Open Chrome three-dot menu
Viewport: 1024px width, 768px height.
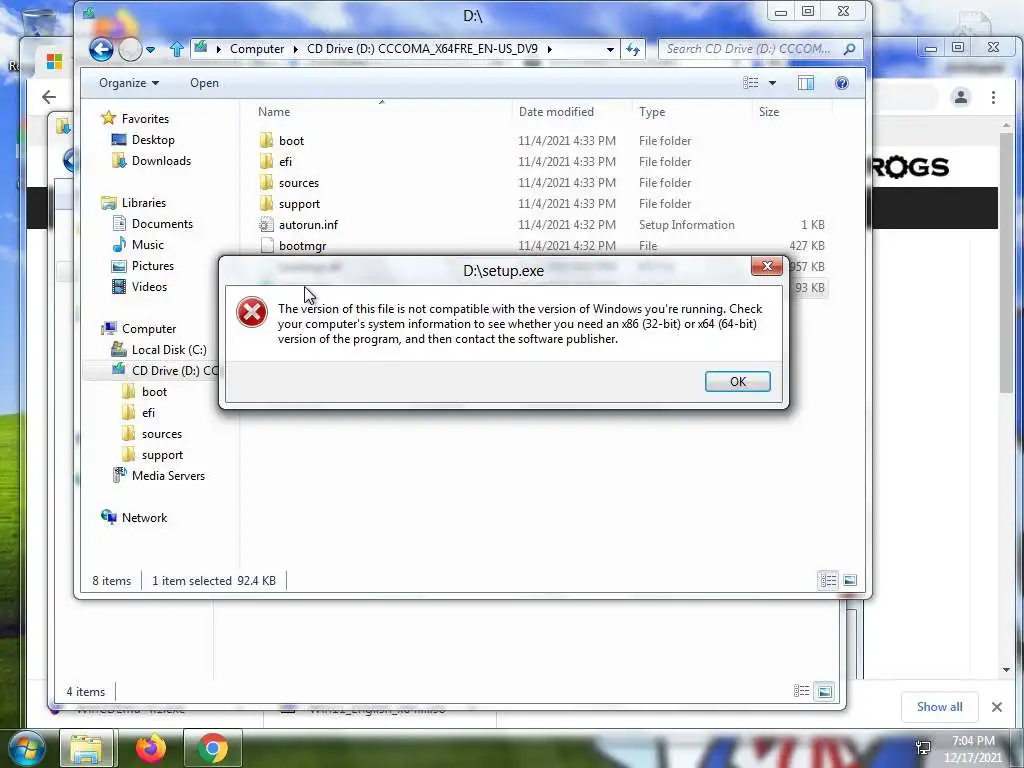(993, 97)
